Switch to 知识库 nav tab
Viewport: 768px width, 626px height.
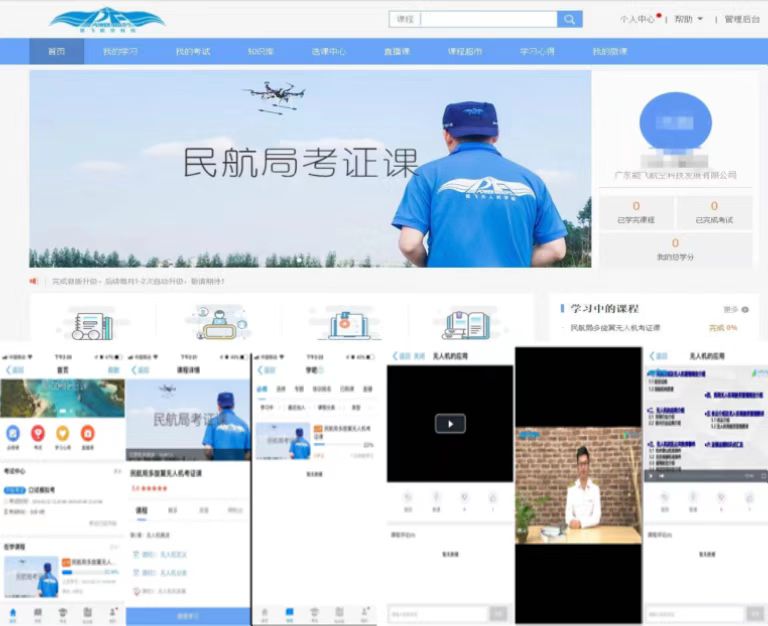[x=261, y=51]
